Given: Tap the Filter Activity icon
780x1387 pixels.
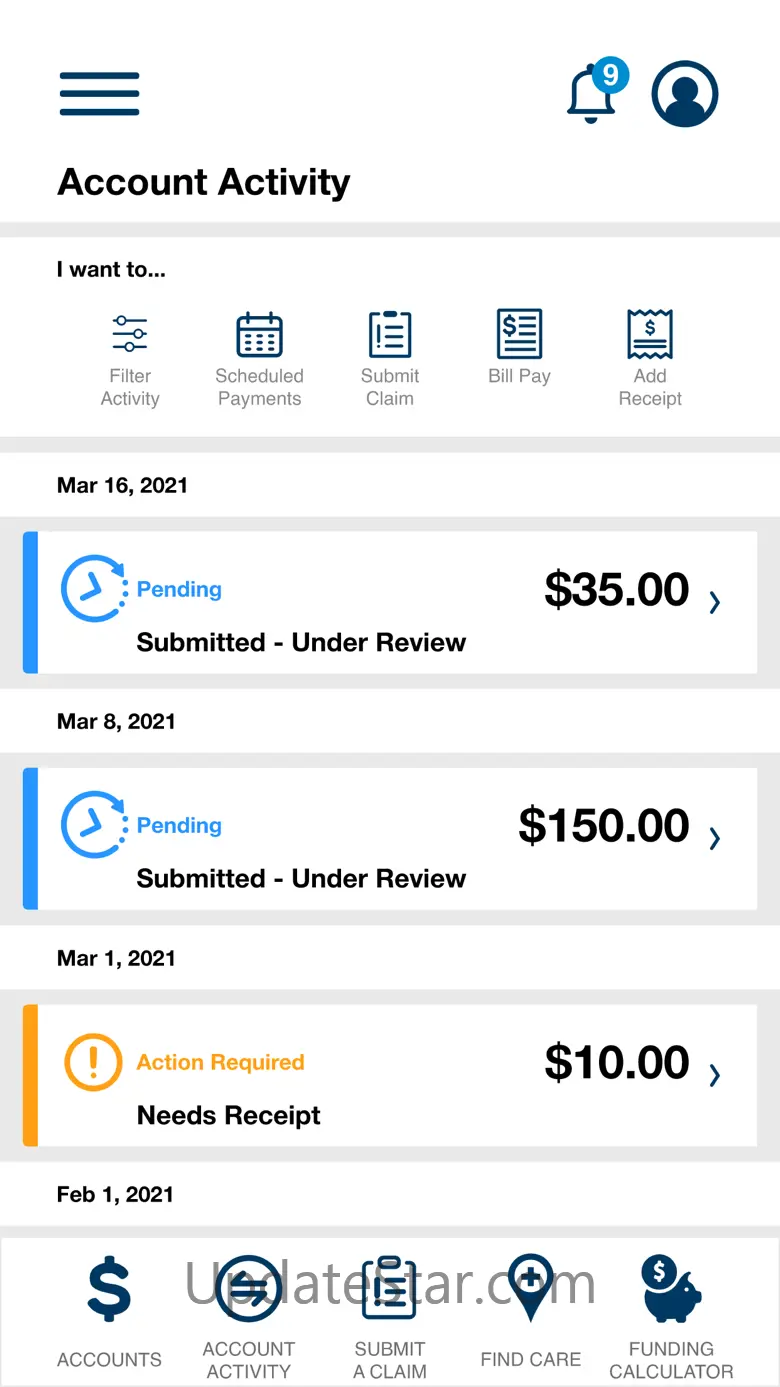Looking at the screenshot, I should 130,335.
